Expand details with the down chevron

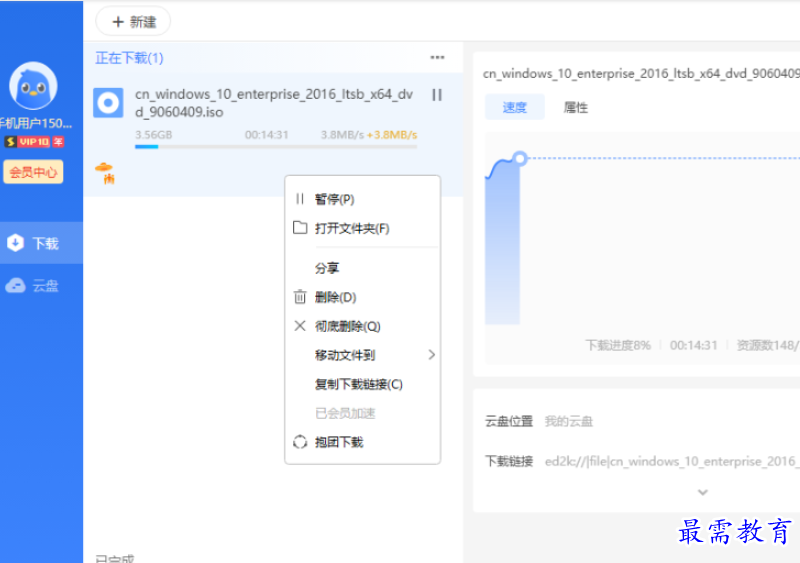(x=703, y=492)
